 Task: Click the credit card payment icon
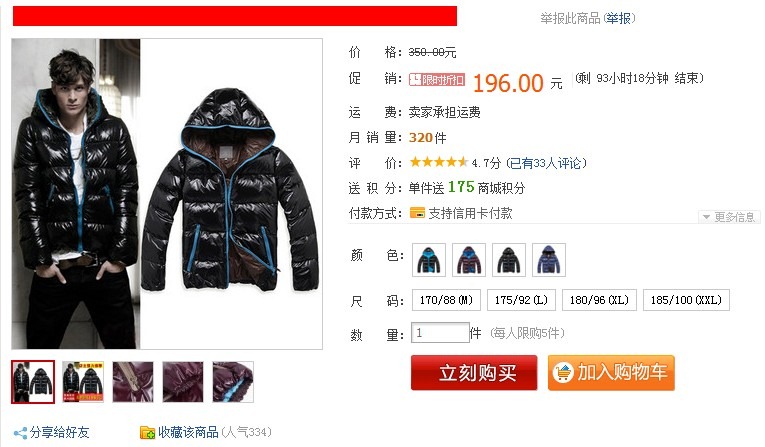417,213
